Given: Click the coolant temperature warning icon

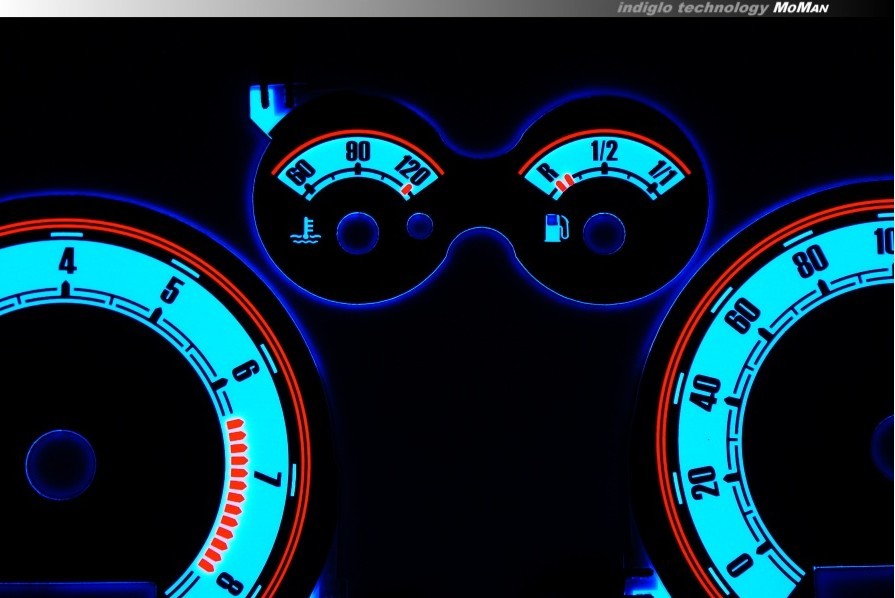Looking at the screenshot, I should coord(305,229).
